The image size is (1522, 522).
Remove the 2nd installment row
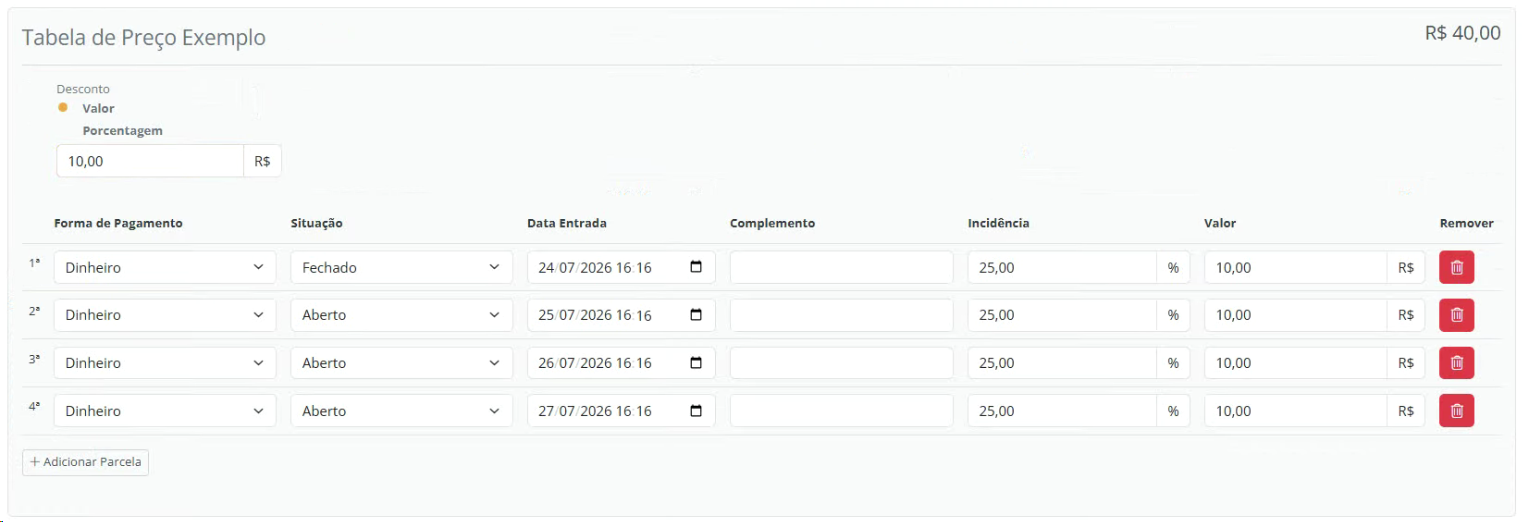[1456, 315]
